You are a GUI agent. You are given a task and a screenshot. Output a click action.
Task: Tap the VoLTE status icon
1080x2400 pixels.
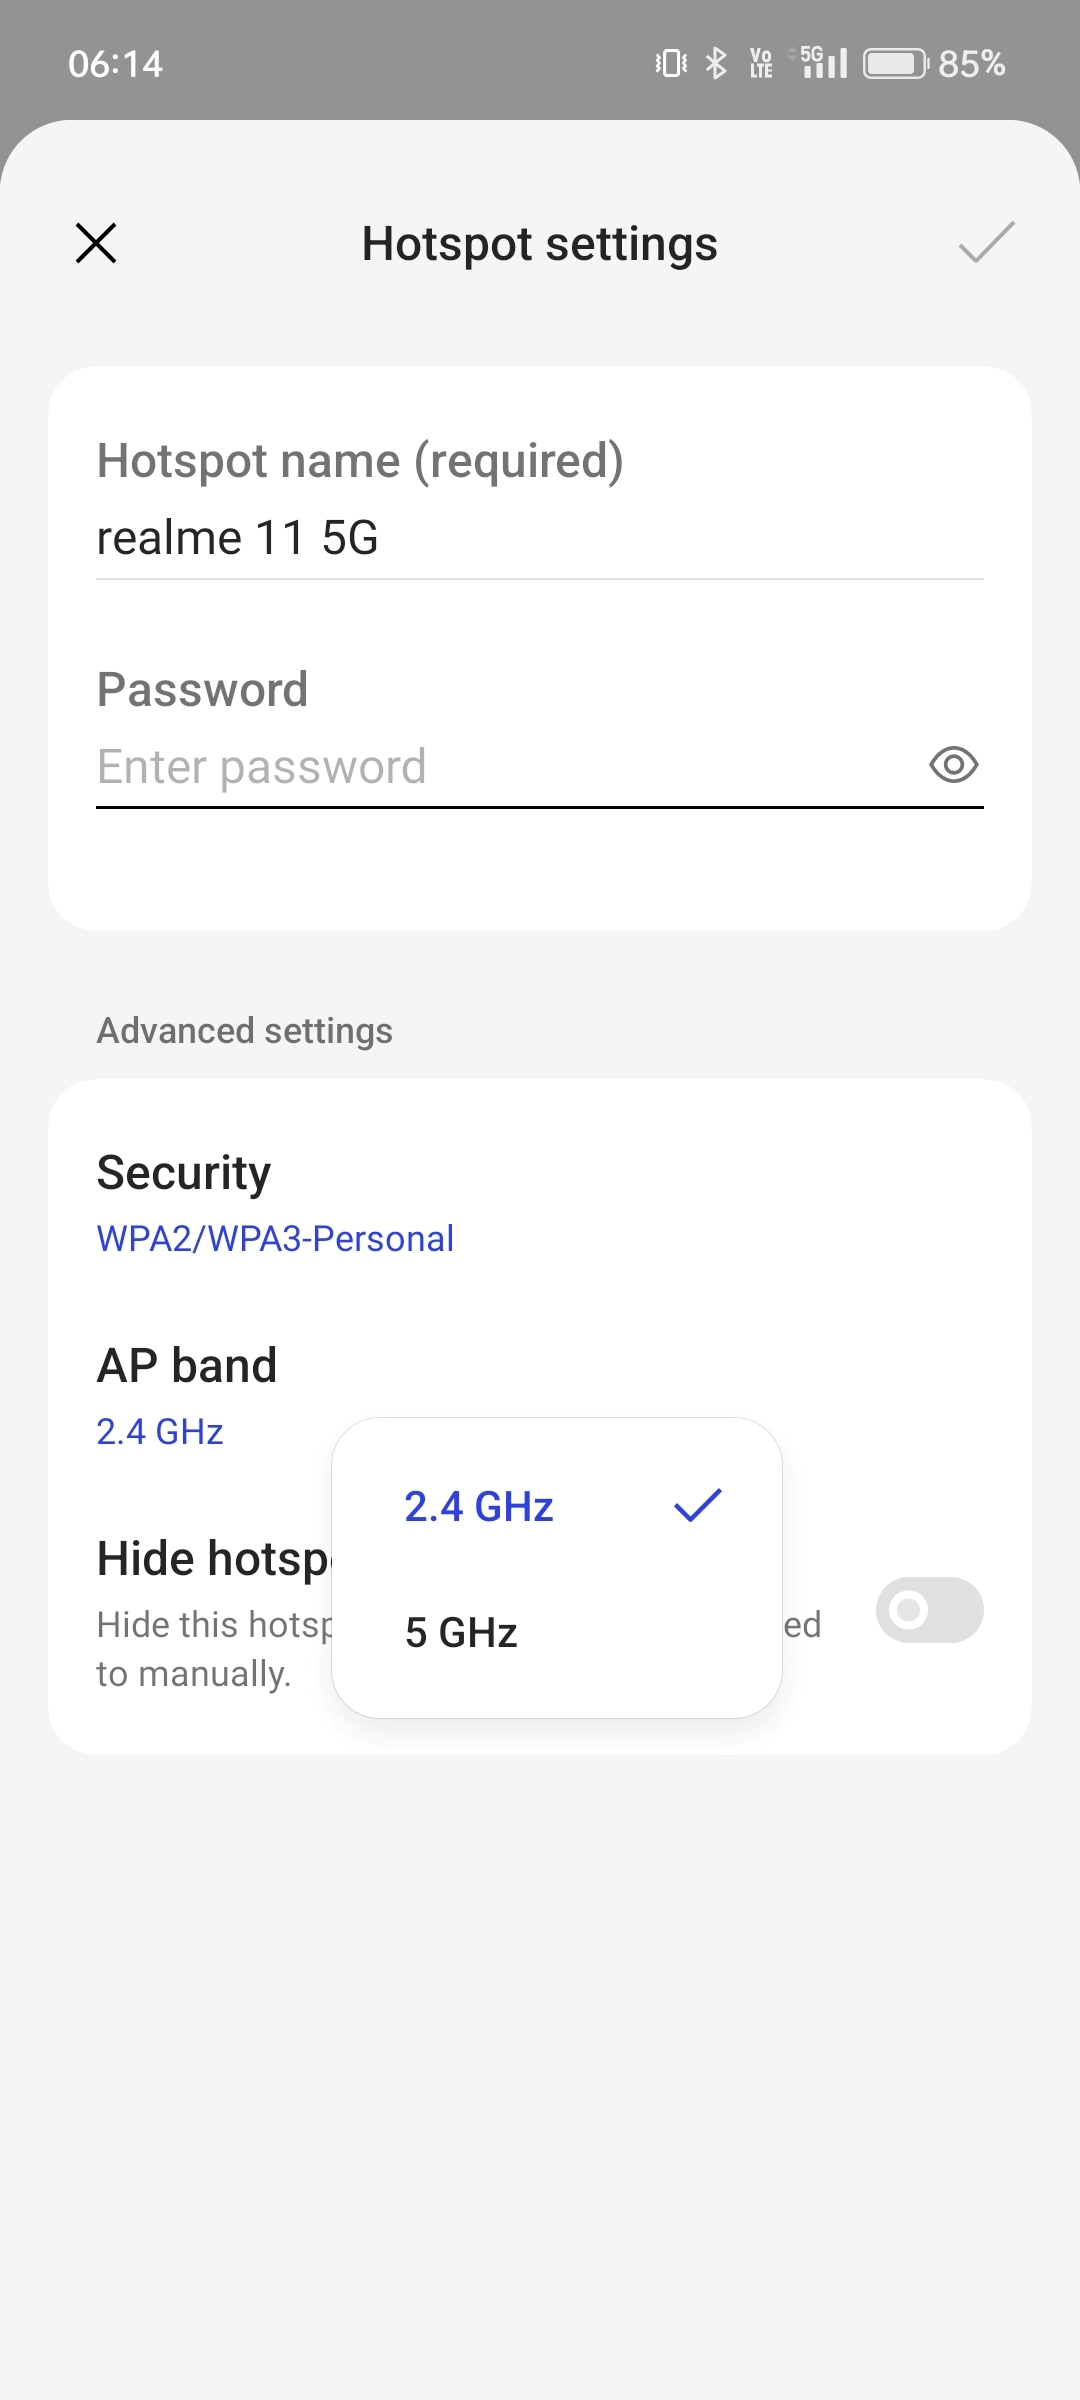(x=761, y=64)
